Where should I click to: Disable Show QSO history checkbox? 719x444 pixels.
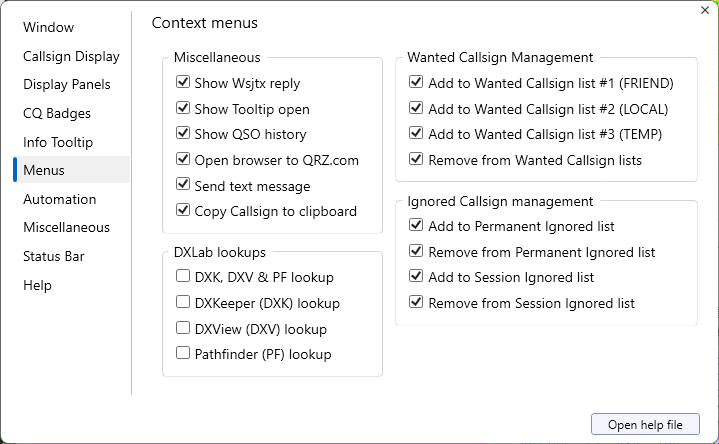click(x=183, y=134)
